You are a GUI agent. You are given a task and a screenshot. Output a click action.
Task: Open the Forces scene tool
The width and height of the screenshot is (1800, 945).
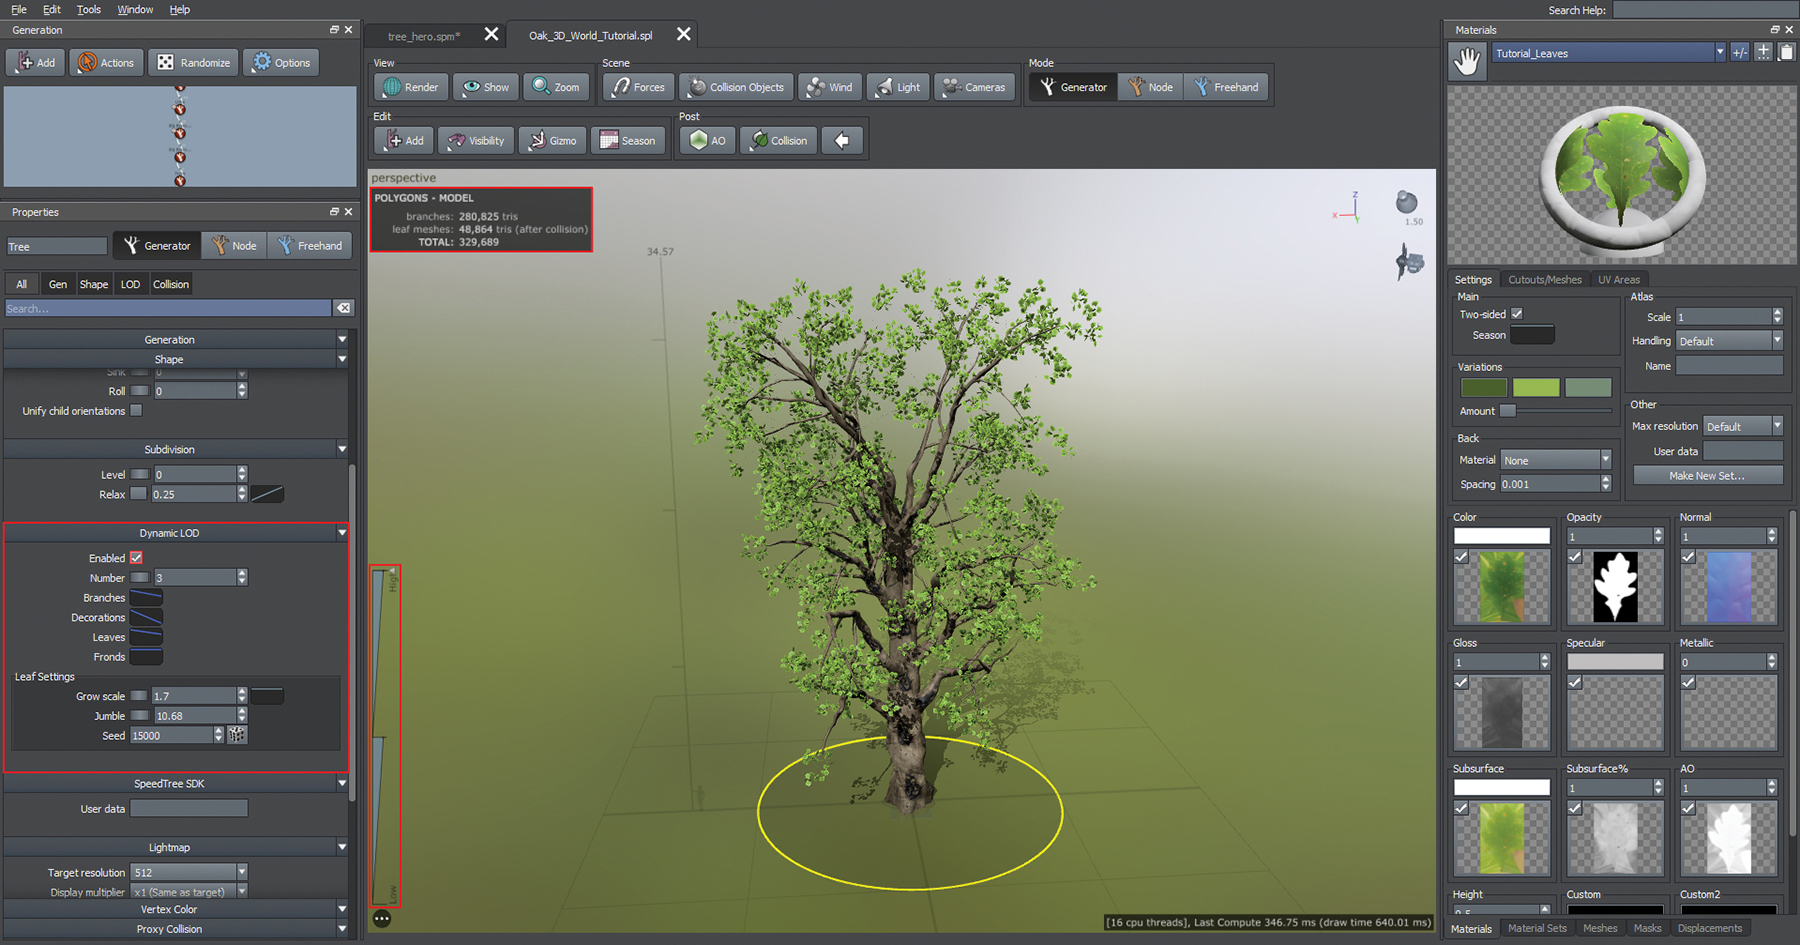tap(639, 87)
